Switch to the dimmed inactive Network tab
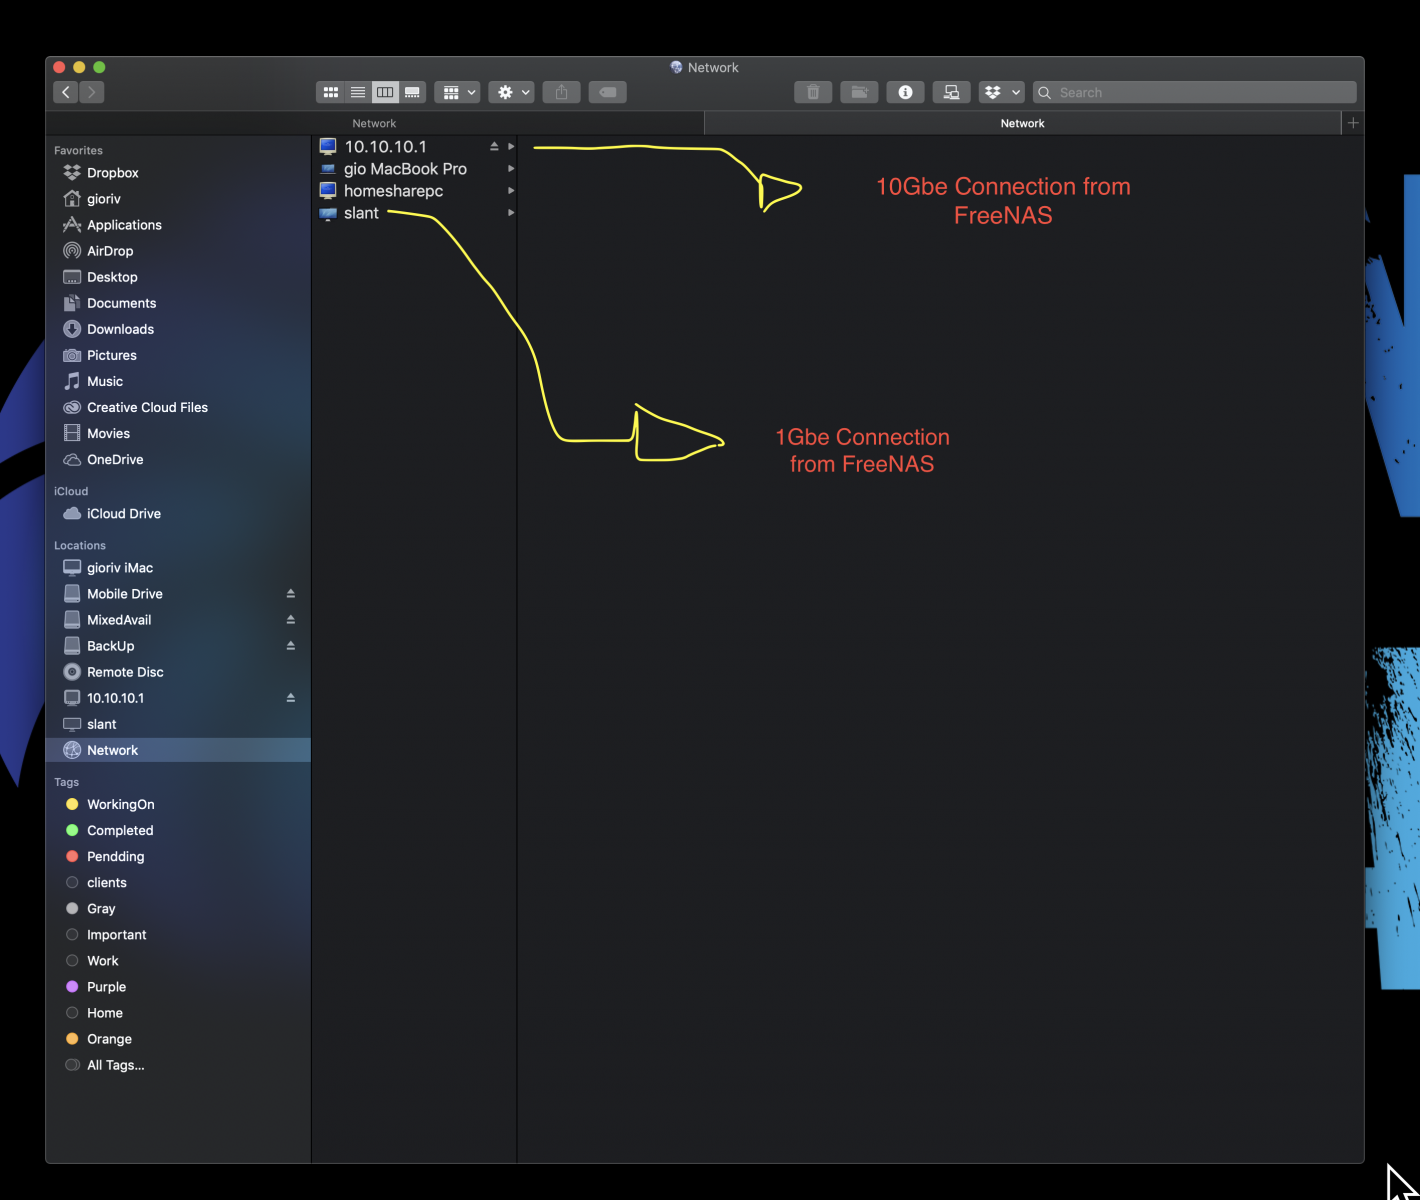 coord(374,123)
